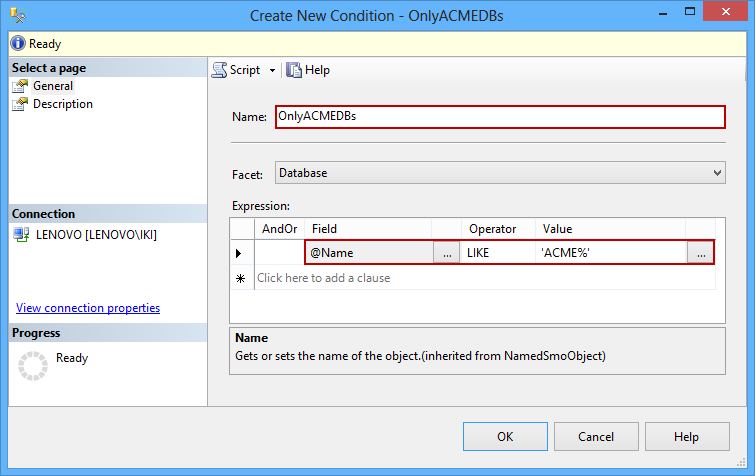Screen dimensions: 755x476
Task: Click the 'ACME%' value cell
Action: (610, 253)
